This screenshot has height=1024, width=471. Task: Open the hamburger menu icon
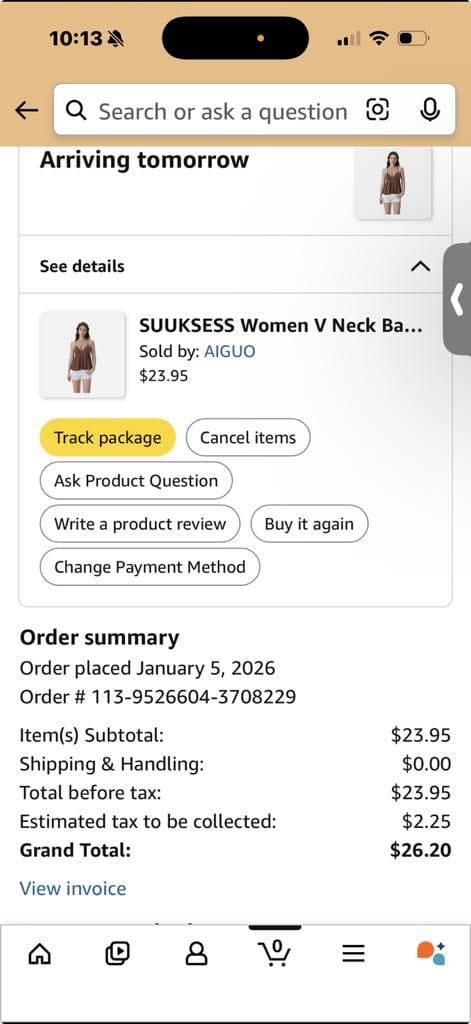pos(353,955)
